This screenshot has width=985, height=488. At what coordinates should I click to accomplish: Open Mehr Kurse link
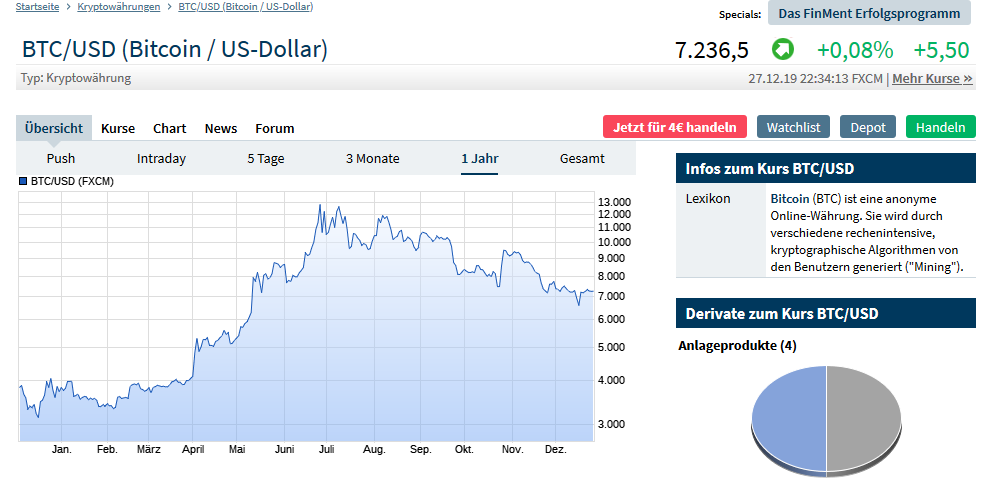tap(932, 78)
